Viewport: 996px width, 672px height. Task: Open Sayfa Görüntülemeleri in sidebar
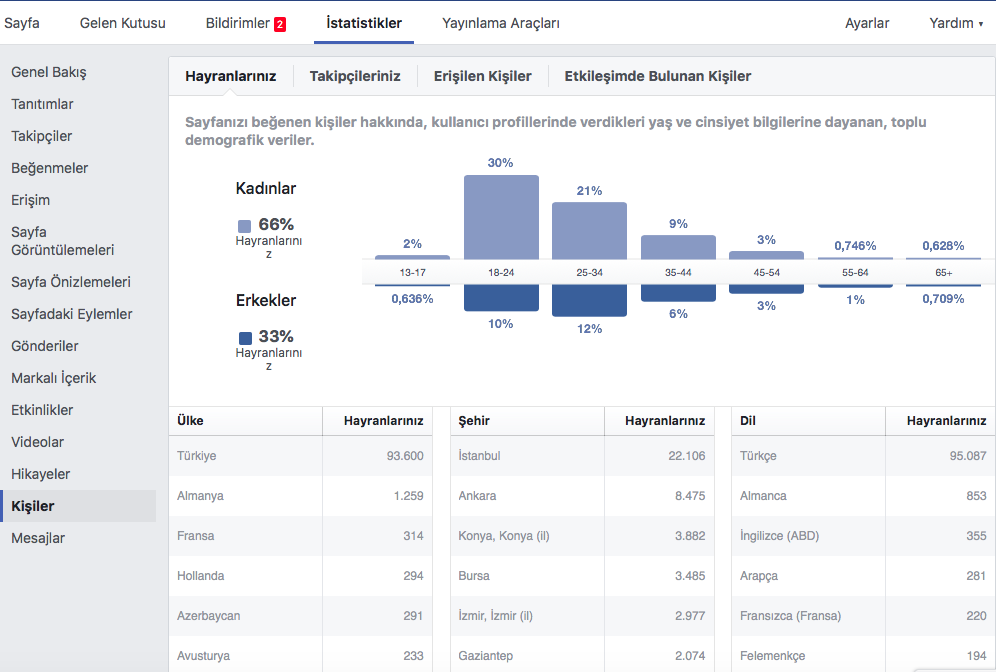[x=62, y=241]
